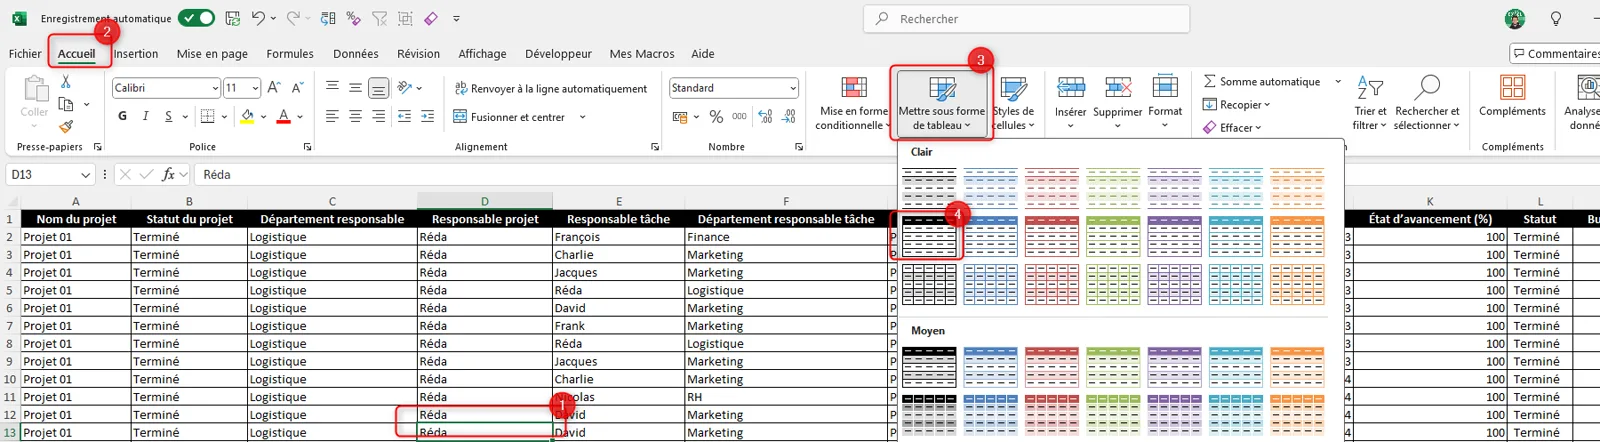Click the yellow fill color button

[247, 117]
